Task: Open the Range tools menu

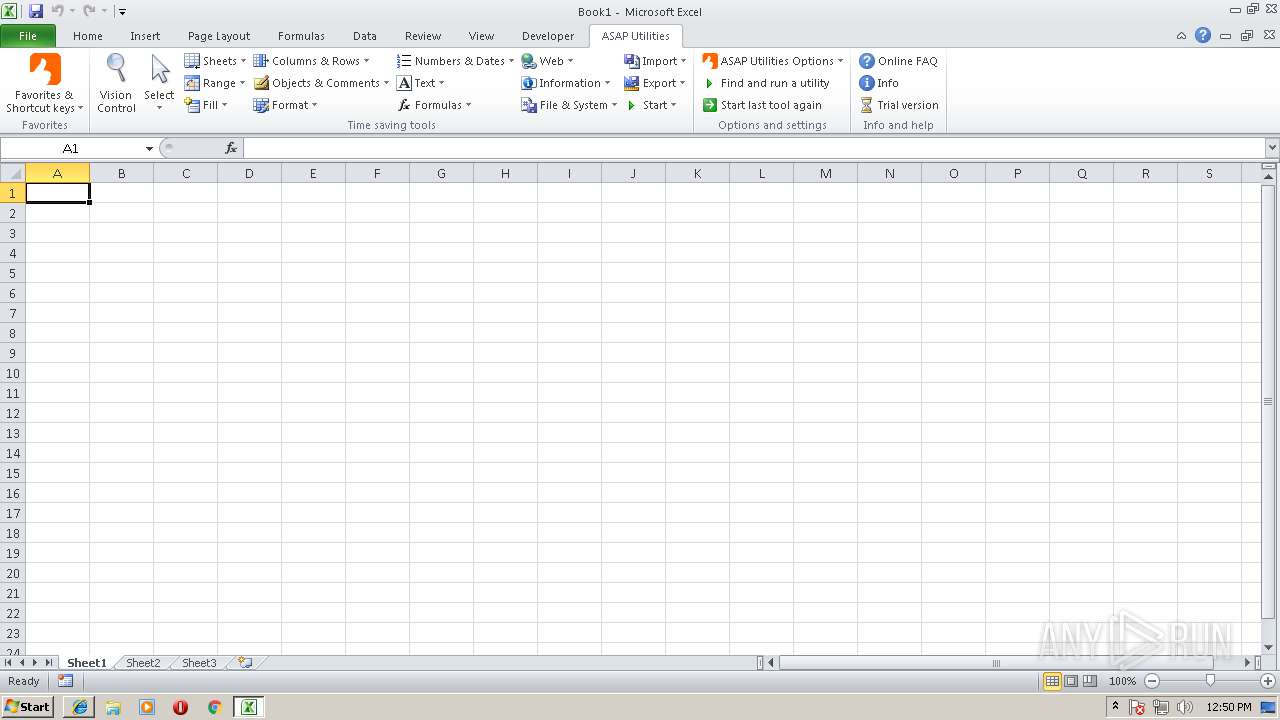Action: (x=215, y=83)
